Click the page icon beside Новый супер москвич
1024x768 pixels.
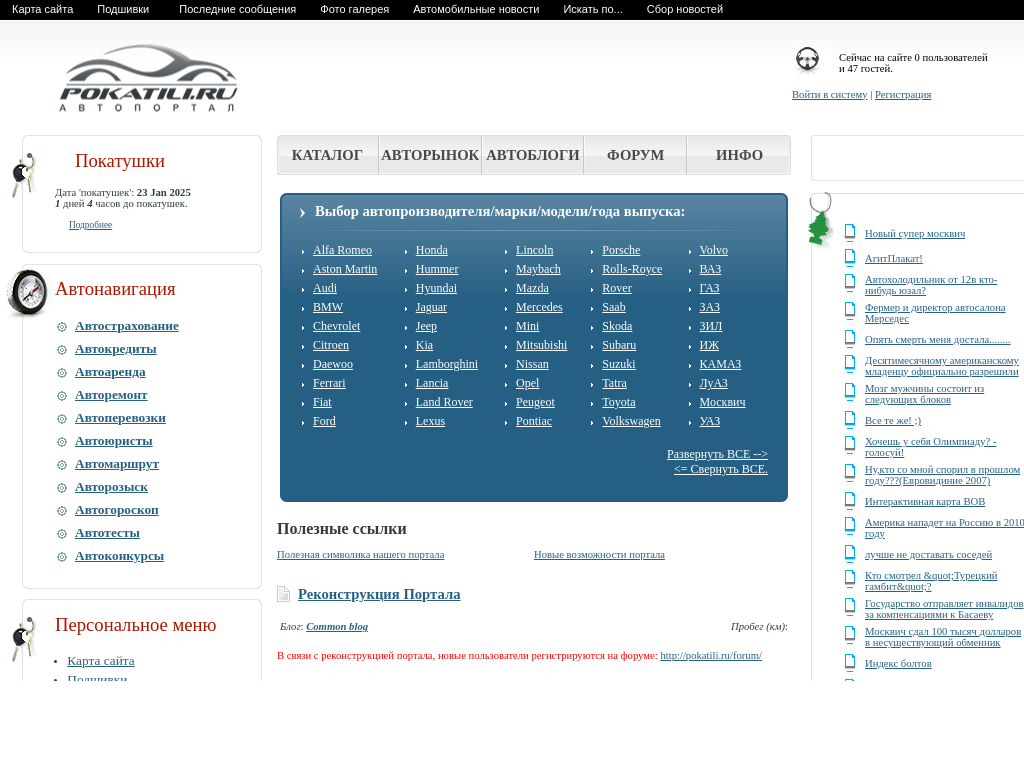click(850, 232)
